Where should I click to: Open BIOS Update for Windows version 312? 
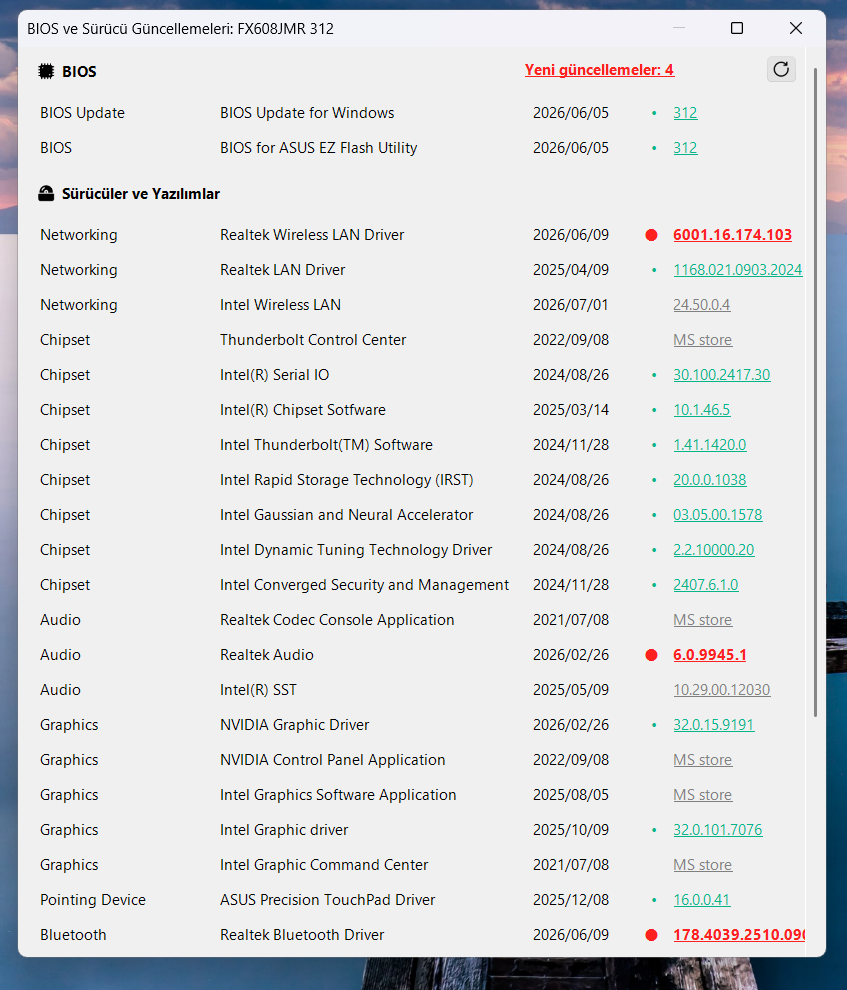coord(685,113)
